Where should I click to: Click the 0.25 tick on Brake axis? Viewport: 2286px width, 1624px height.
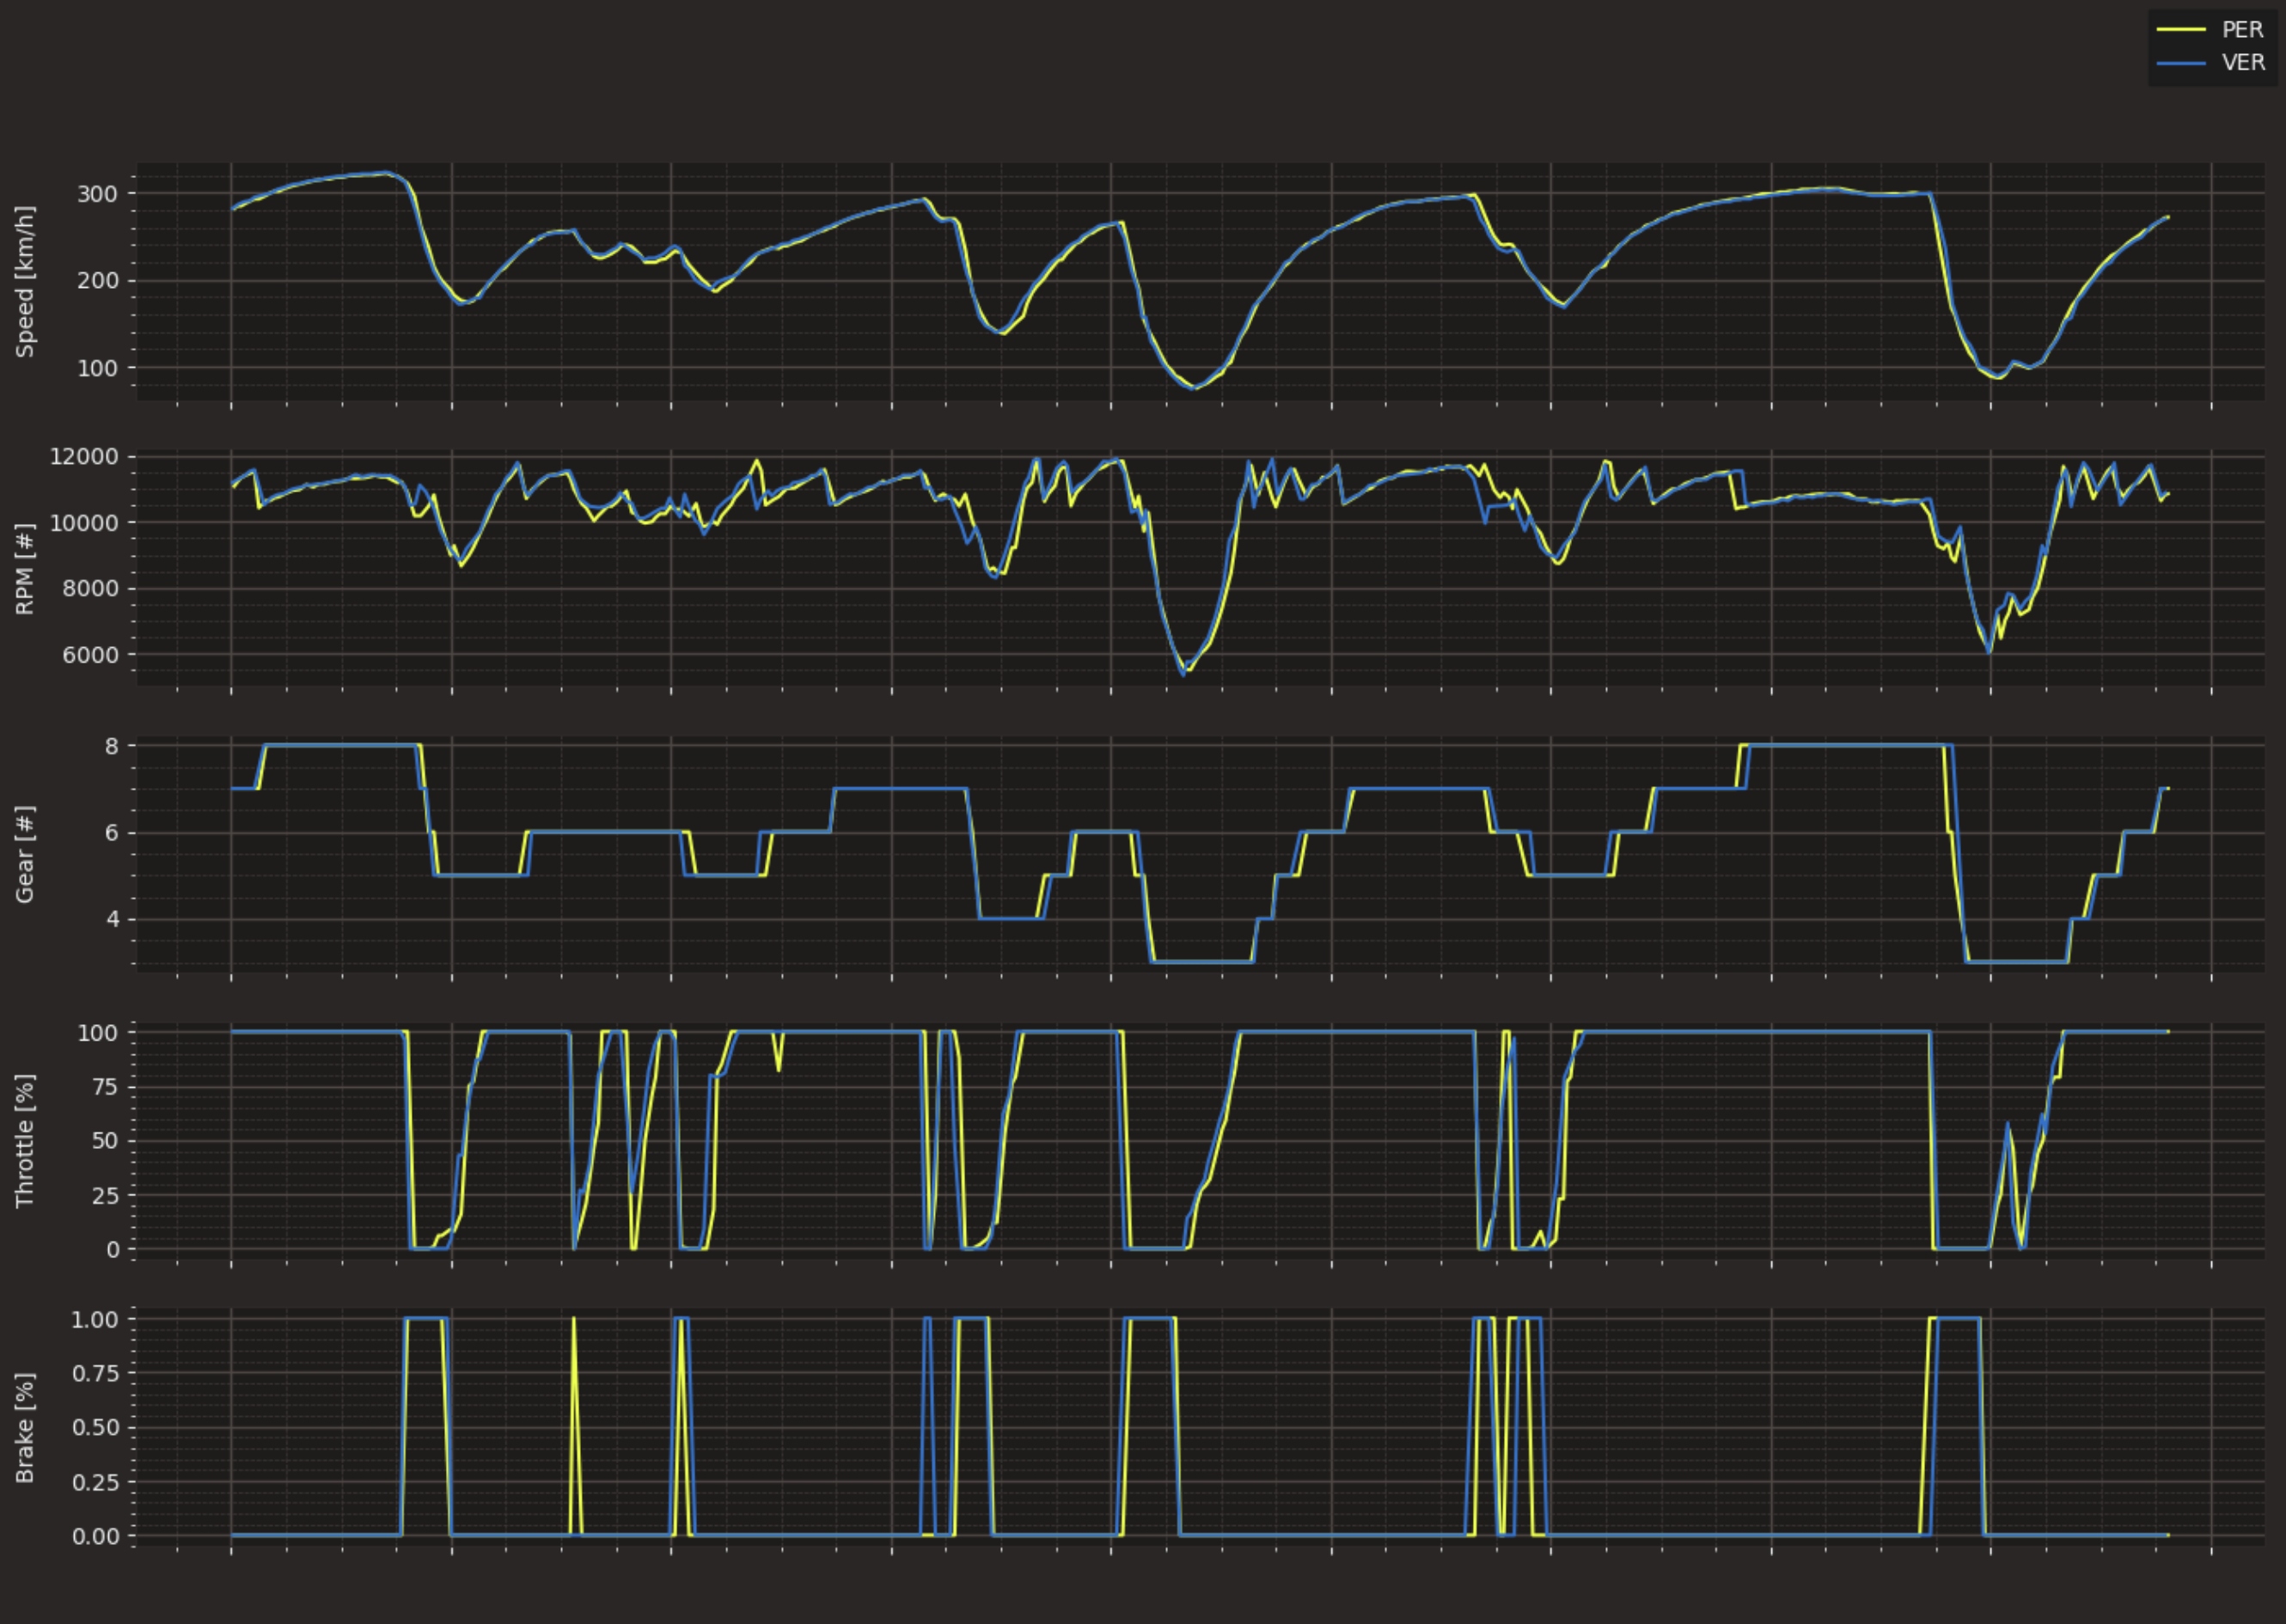click(x=95, y=1482)
